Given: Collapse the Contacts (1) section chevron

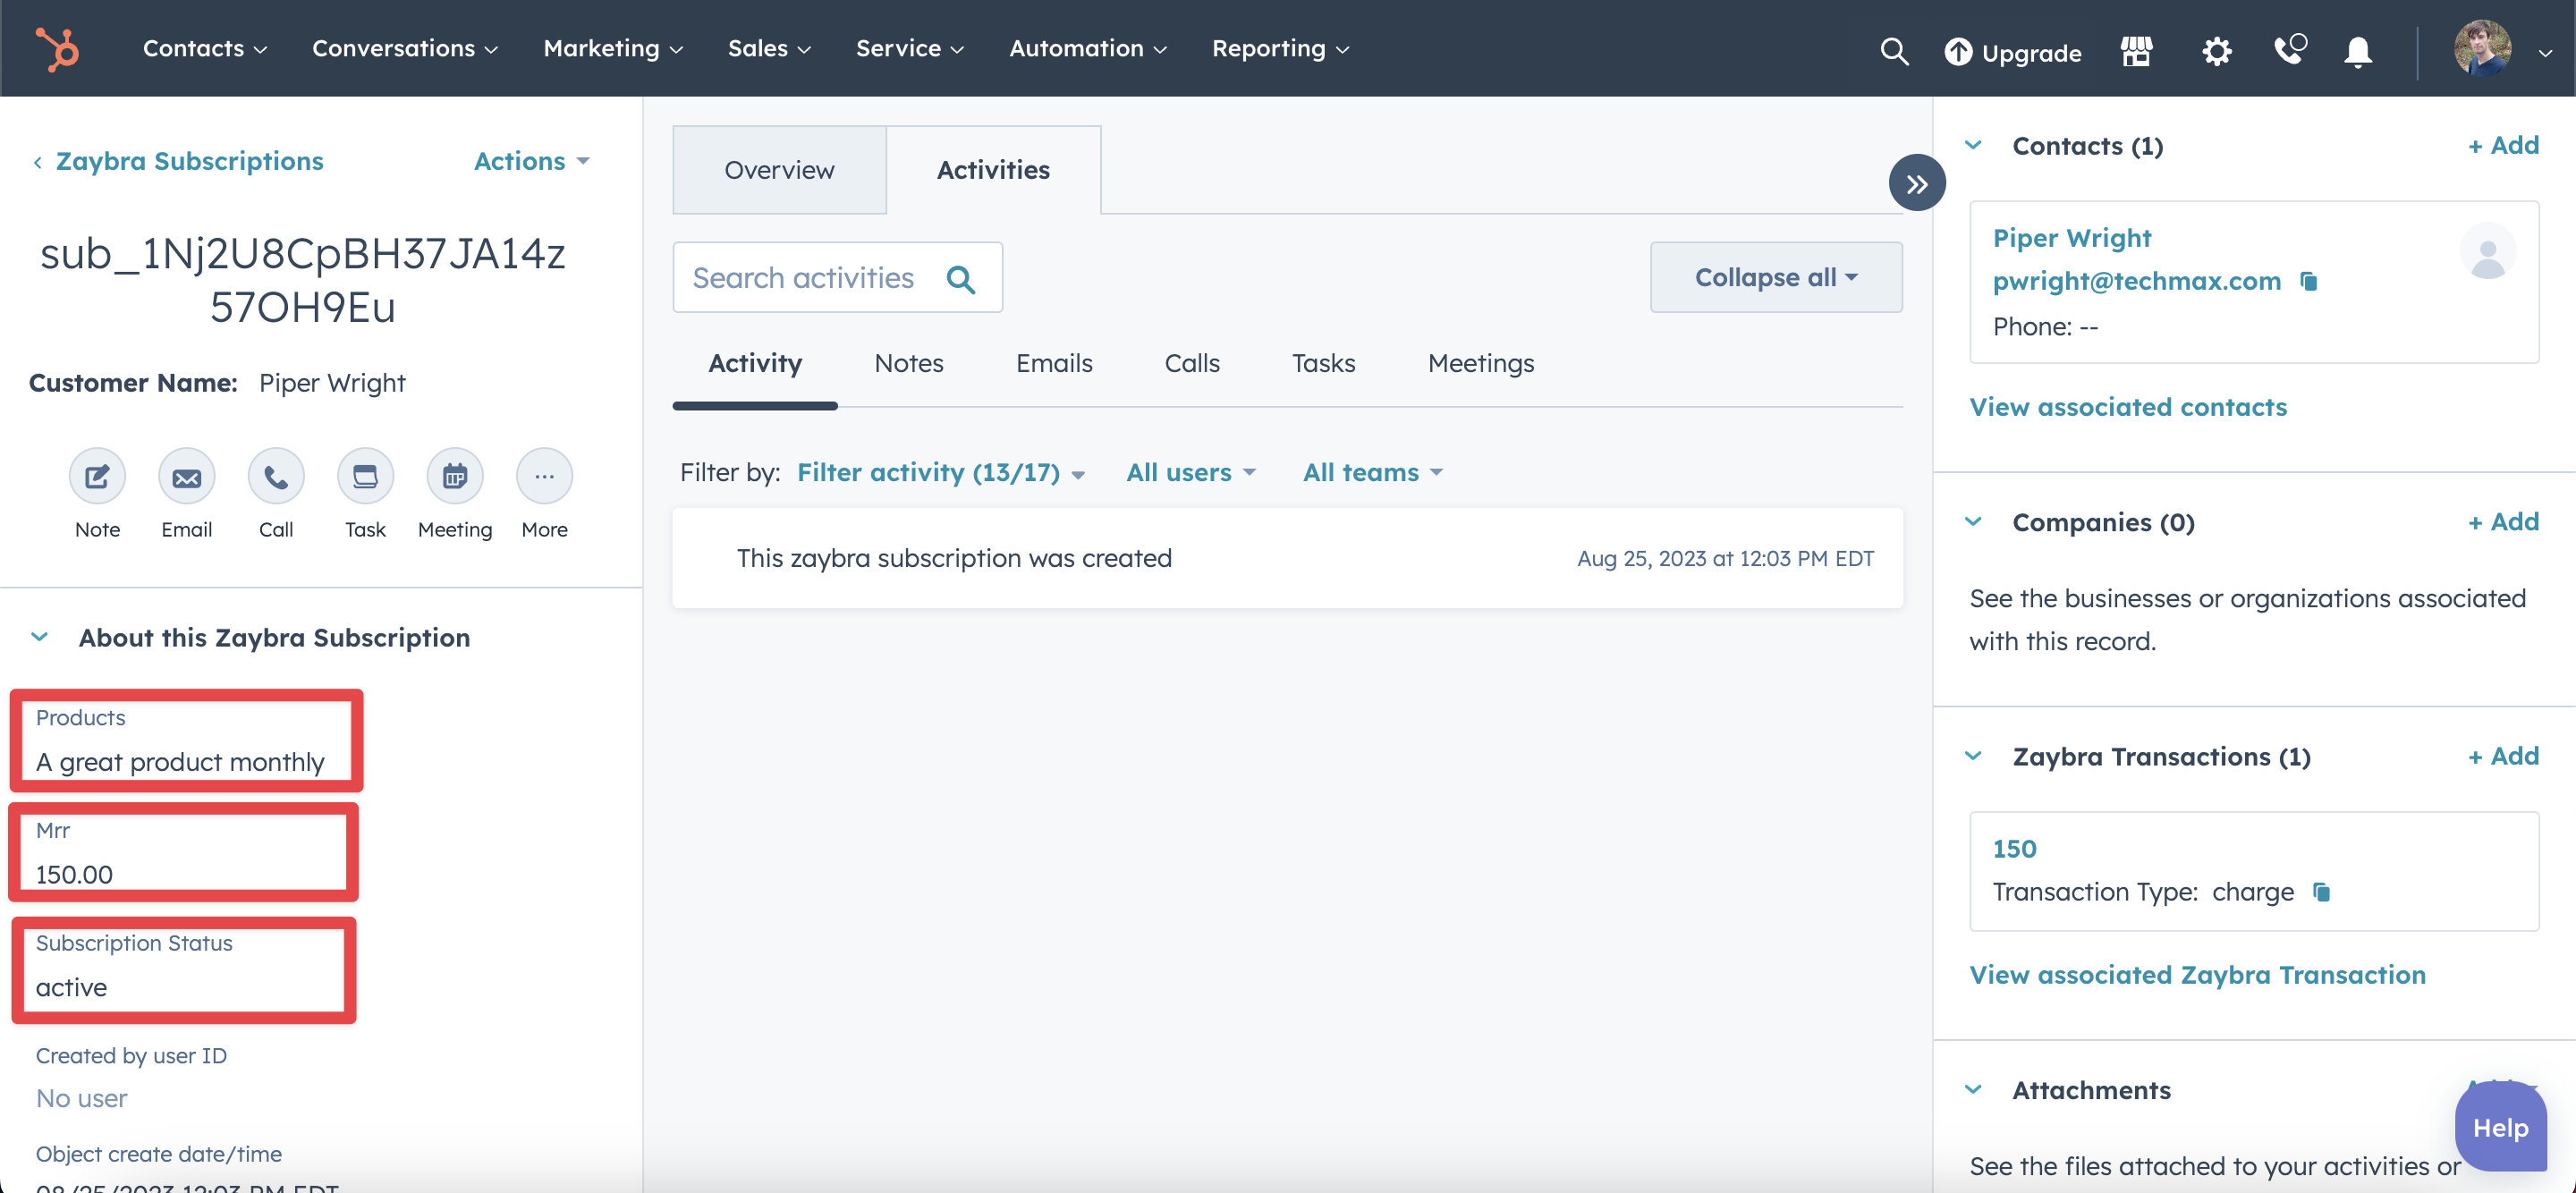Looking at the screenshot, I should [1973, 145].
